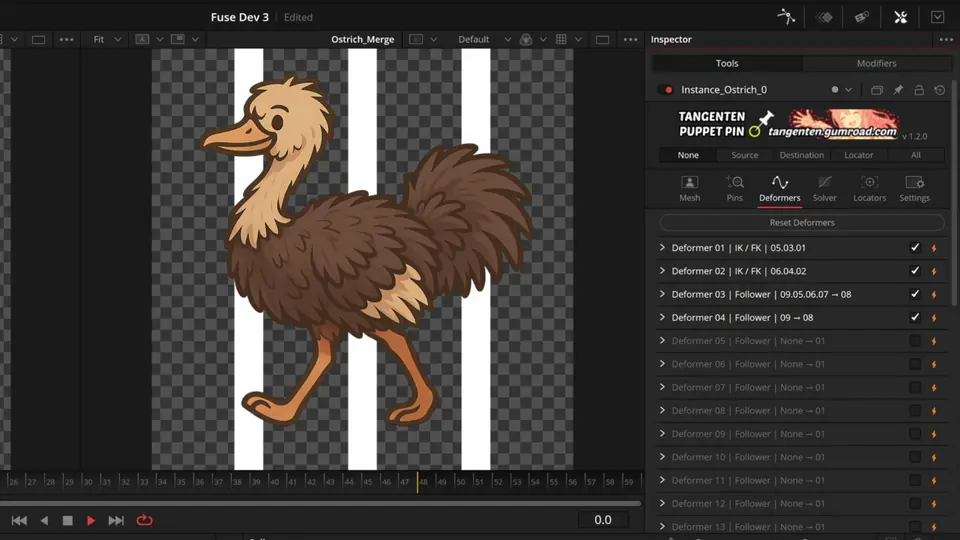960x540 pixels.
Task: Enable Deformer 09 checkbox
Action: click(x=915, y=433)
